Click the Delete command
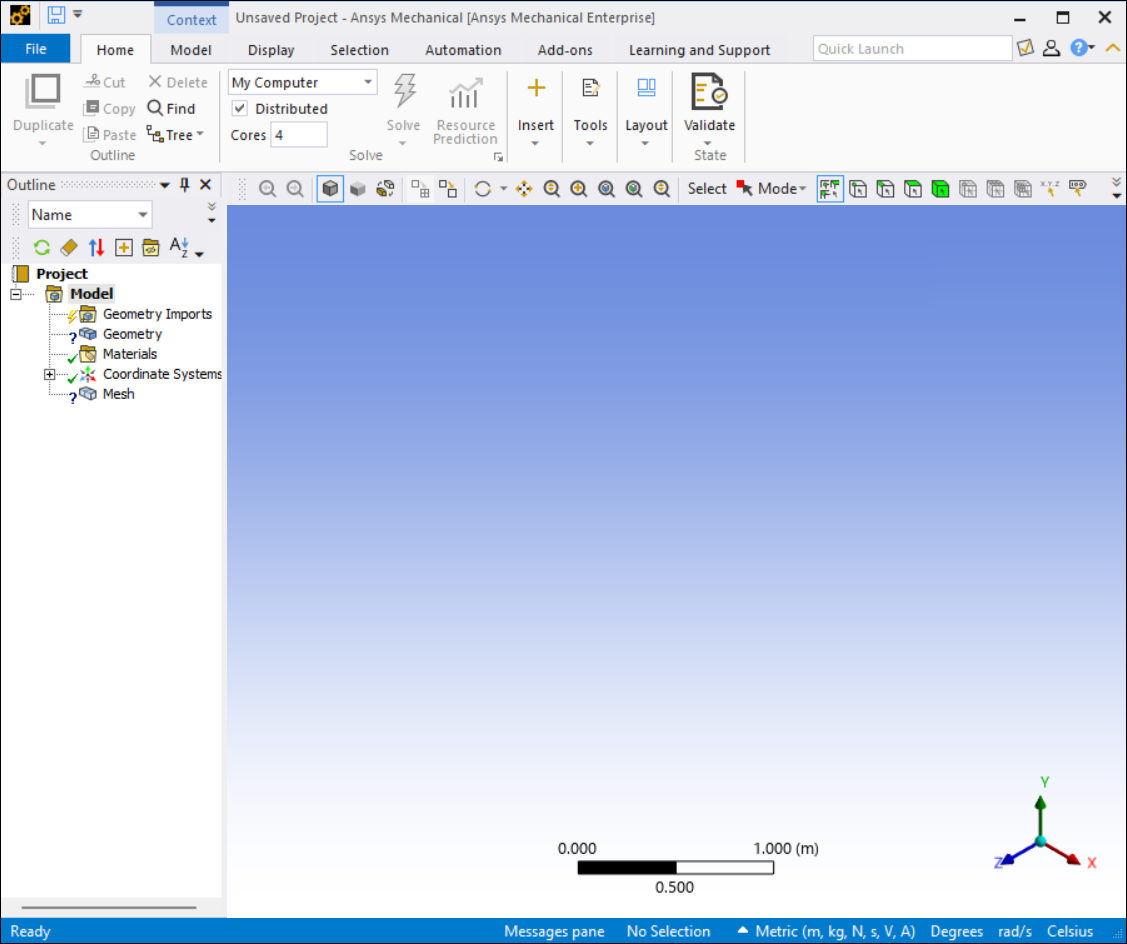The height and width of the screenshot is (944, 1127). tap(178, 82)
